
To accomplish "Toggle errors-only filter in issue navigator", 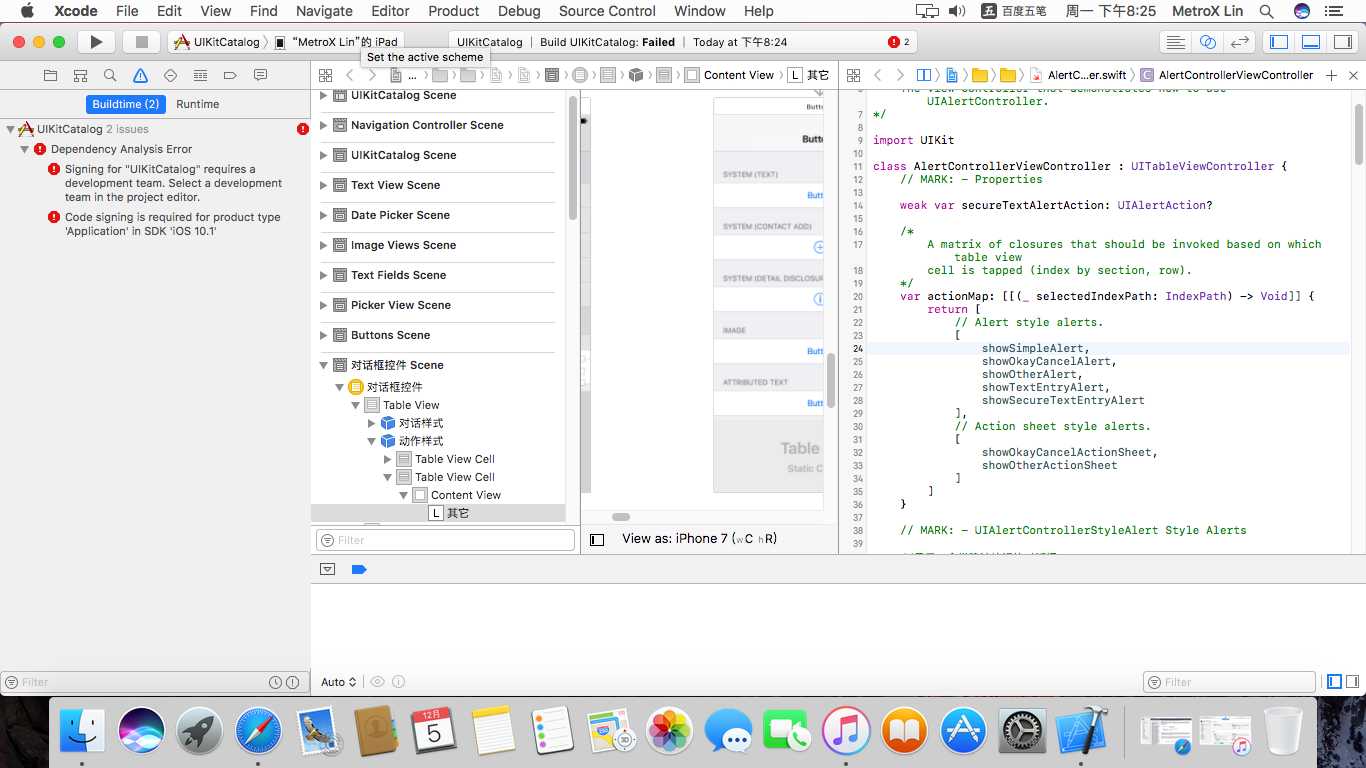I will 293,682.
